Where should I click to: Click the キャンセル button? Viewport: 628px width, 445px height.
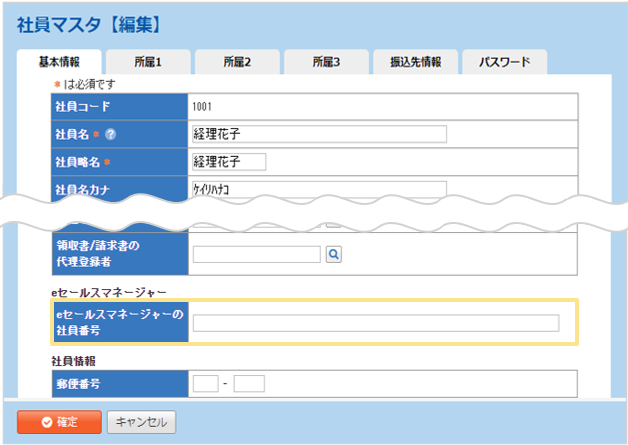(x=141, y=422)
